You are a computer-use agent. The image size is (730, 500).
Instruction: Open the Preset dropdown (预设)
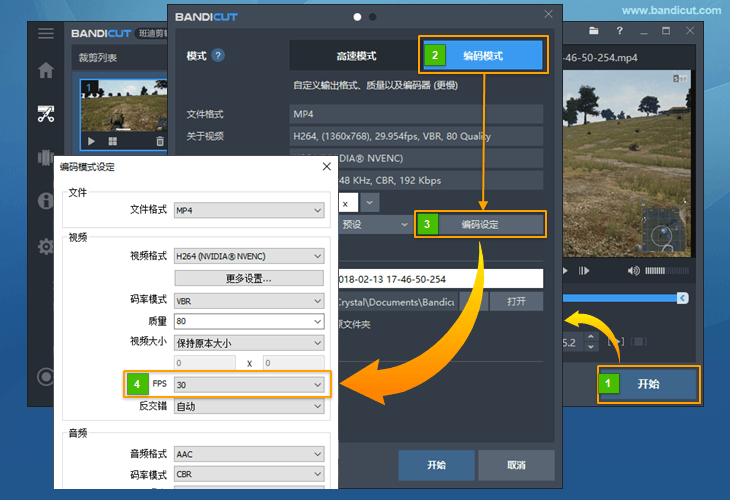click(x=375, y=224)
